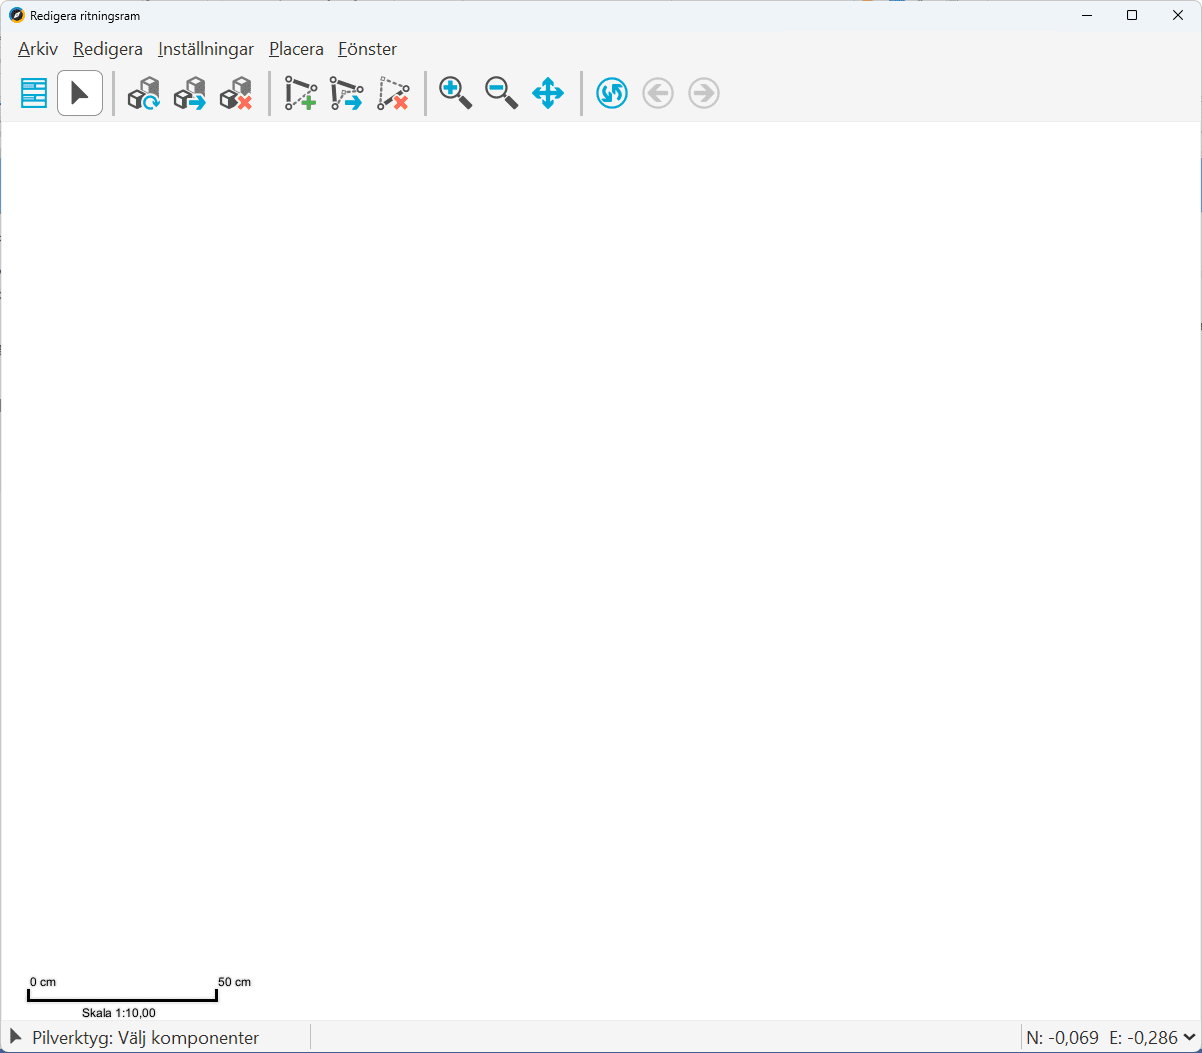Select the arrow pointer tool
This screenshot has width=1202, height=1053.
point(80,94)
